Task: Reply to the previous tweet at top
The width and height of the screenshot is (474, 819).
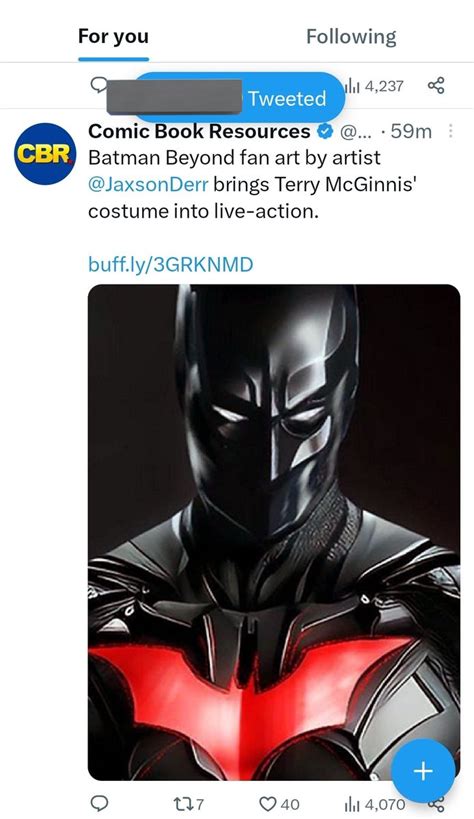Action: pos(99,85)
